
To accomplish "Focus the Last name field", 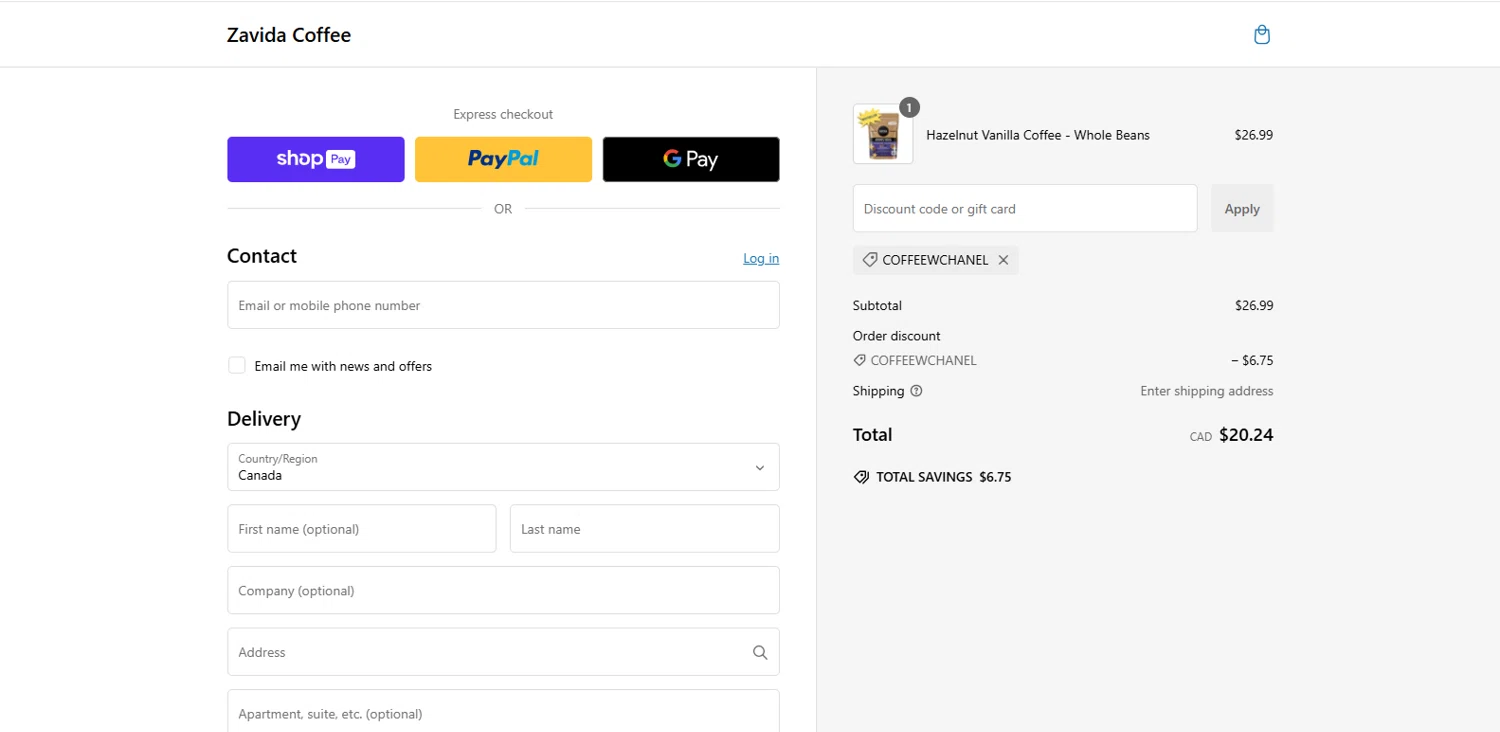I will 645,528.
